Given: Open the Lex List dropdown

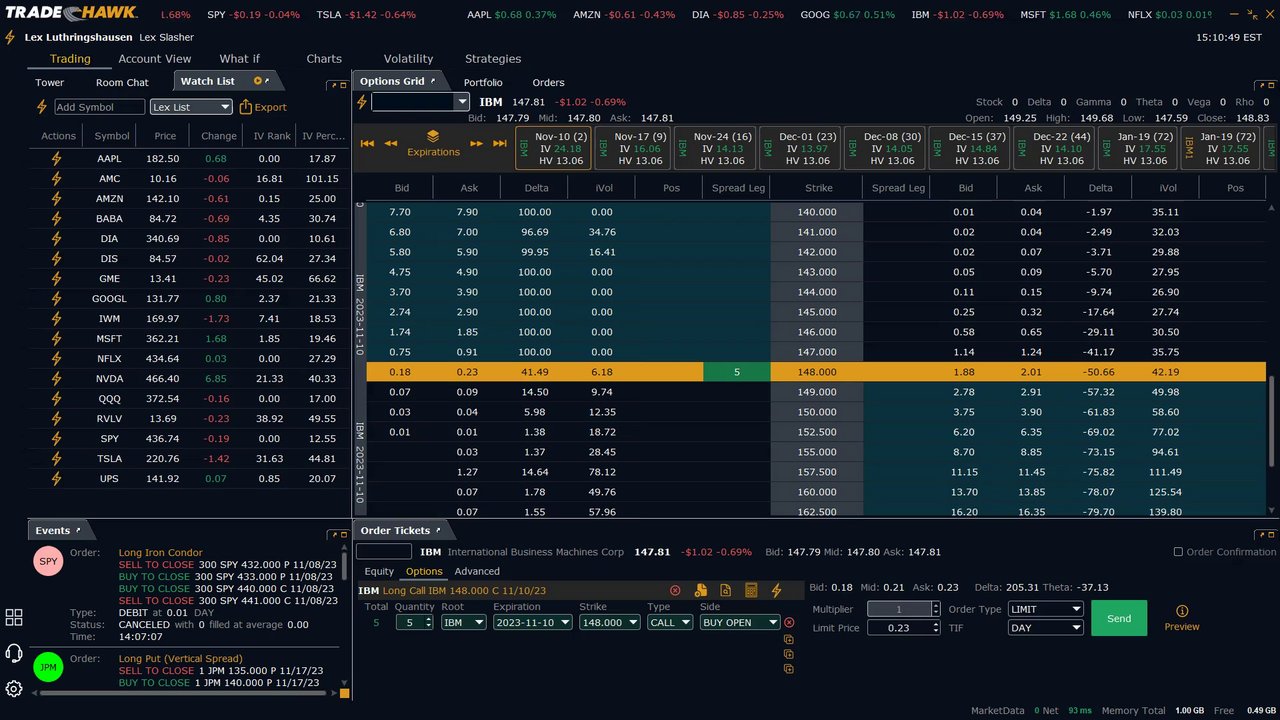Looking at the screenshot, I should tap(191, 107).
